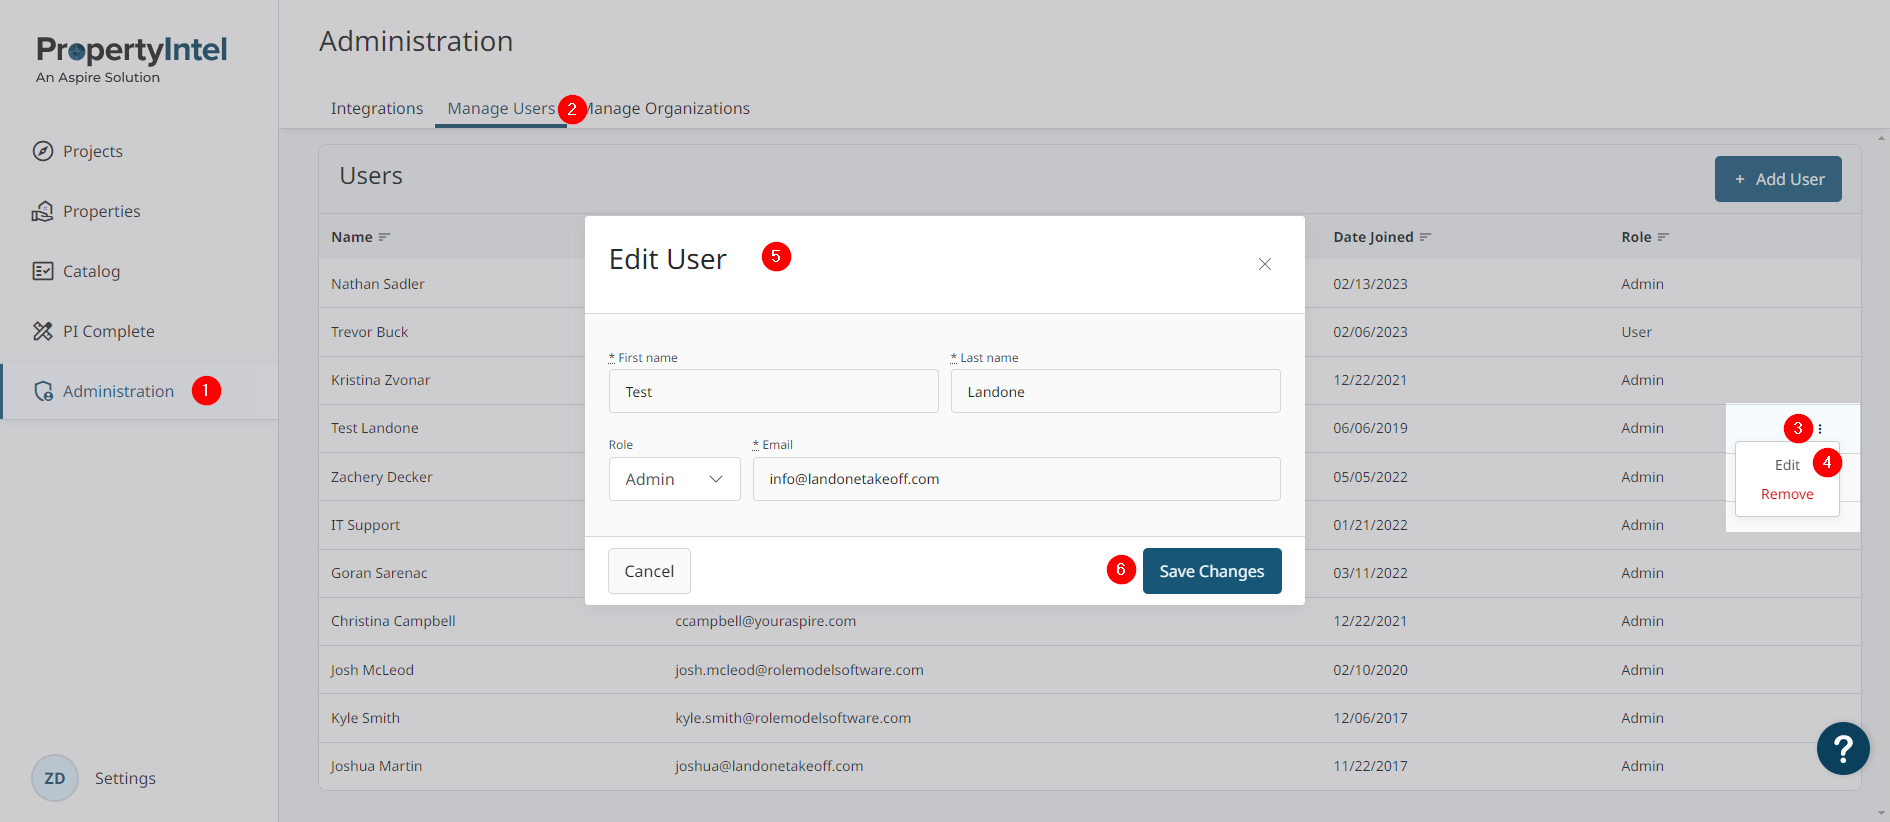Switch to the Manage Organizations tab

666,108
